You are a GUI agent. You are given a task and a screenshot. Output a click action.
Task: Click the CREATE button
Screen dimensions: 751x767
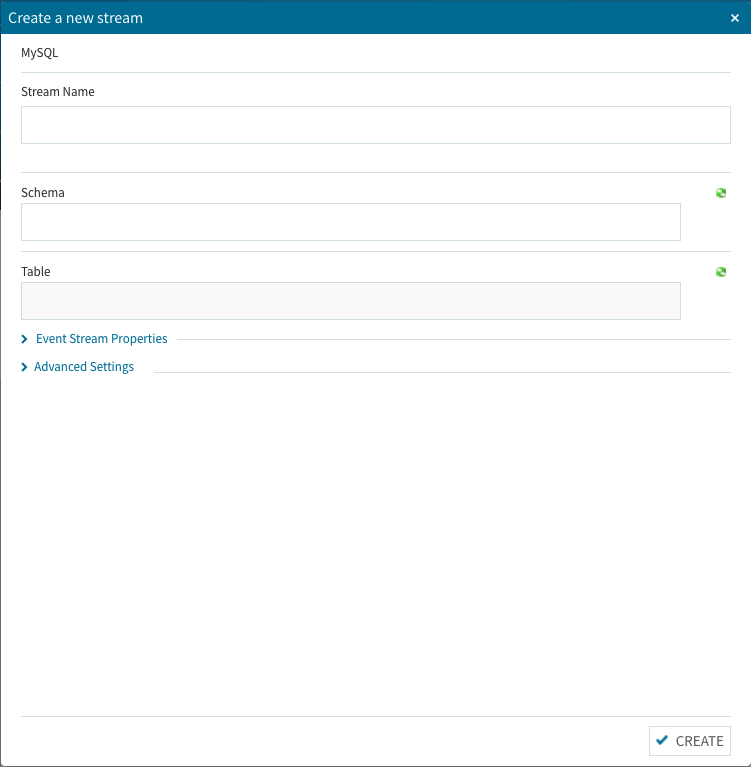[x=690, y=741]
